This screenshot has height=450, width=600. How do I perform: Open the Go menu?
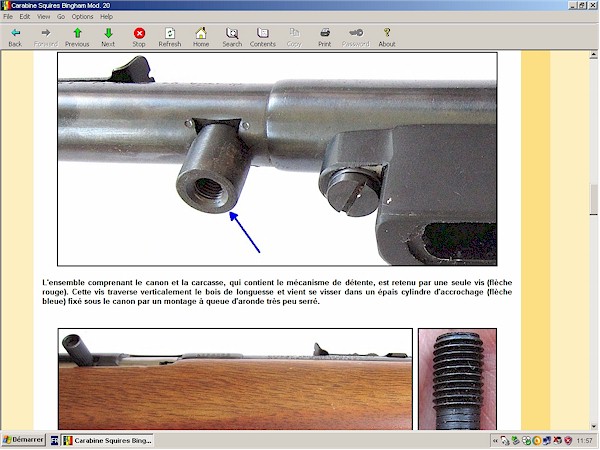(61, 16)
